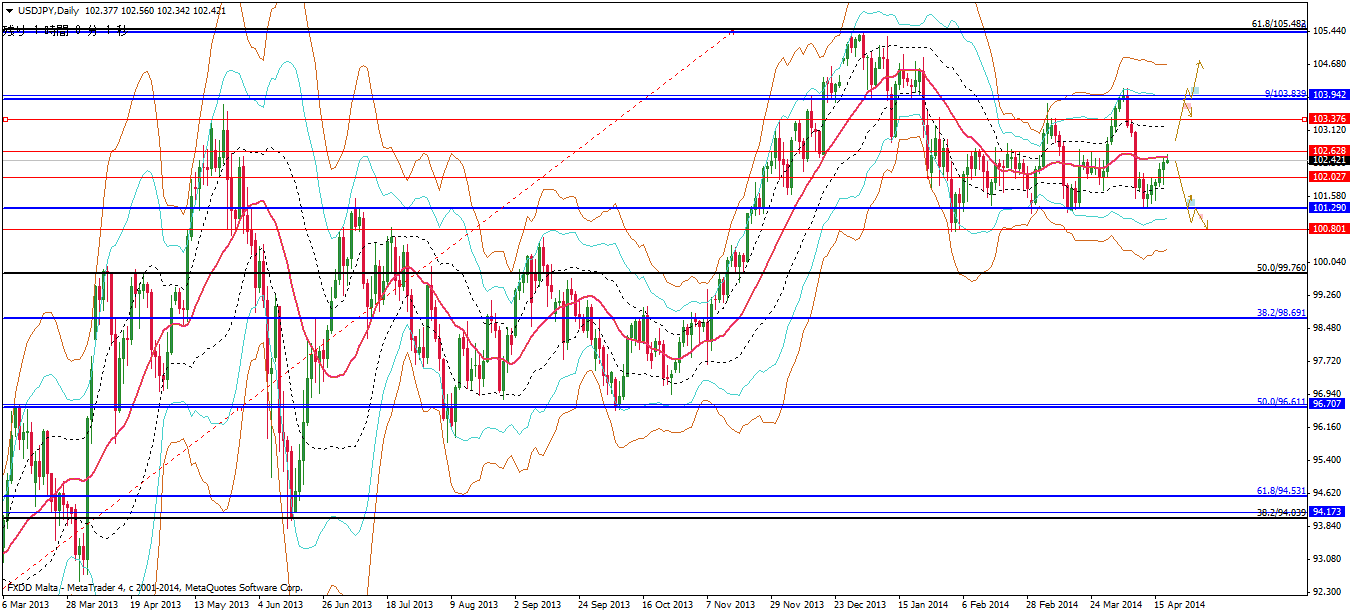
Task: Click the blue 101.290 price tag
Action: (1327, 208)
